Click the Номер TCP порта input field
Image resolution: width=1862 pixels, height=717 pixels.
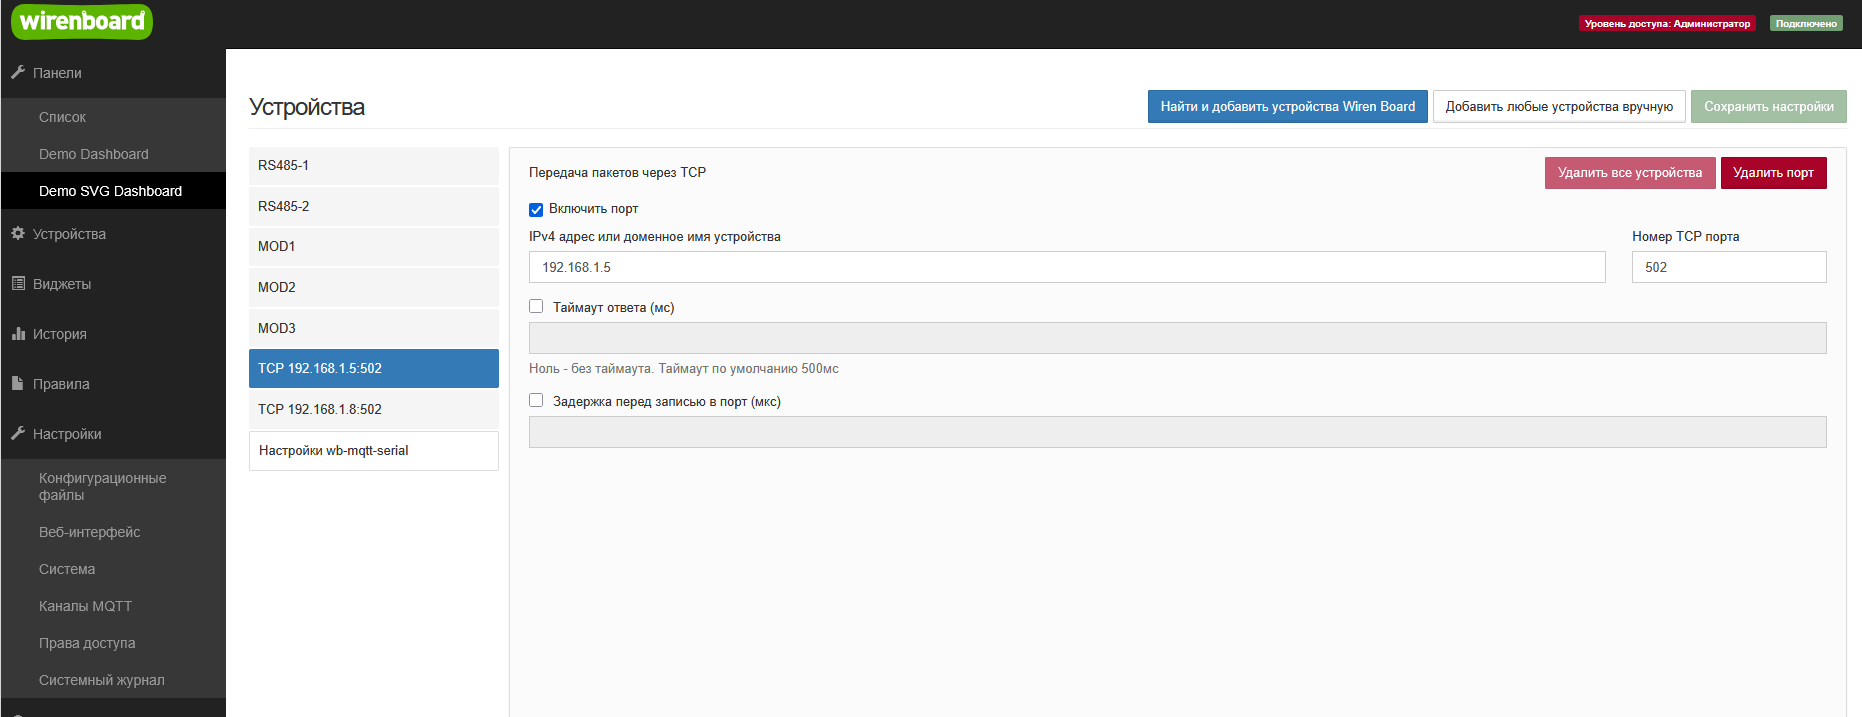[x=1728, y=267]
